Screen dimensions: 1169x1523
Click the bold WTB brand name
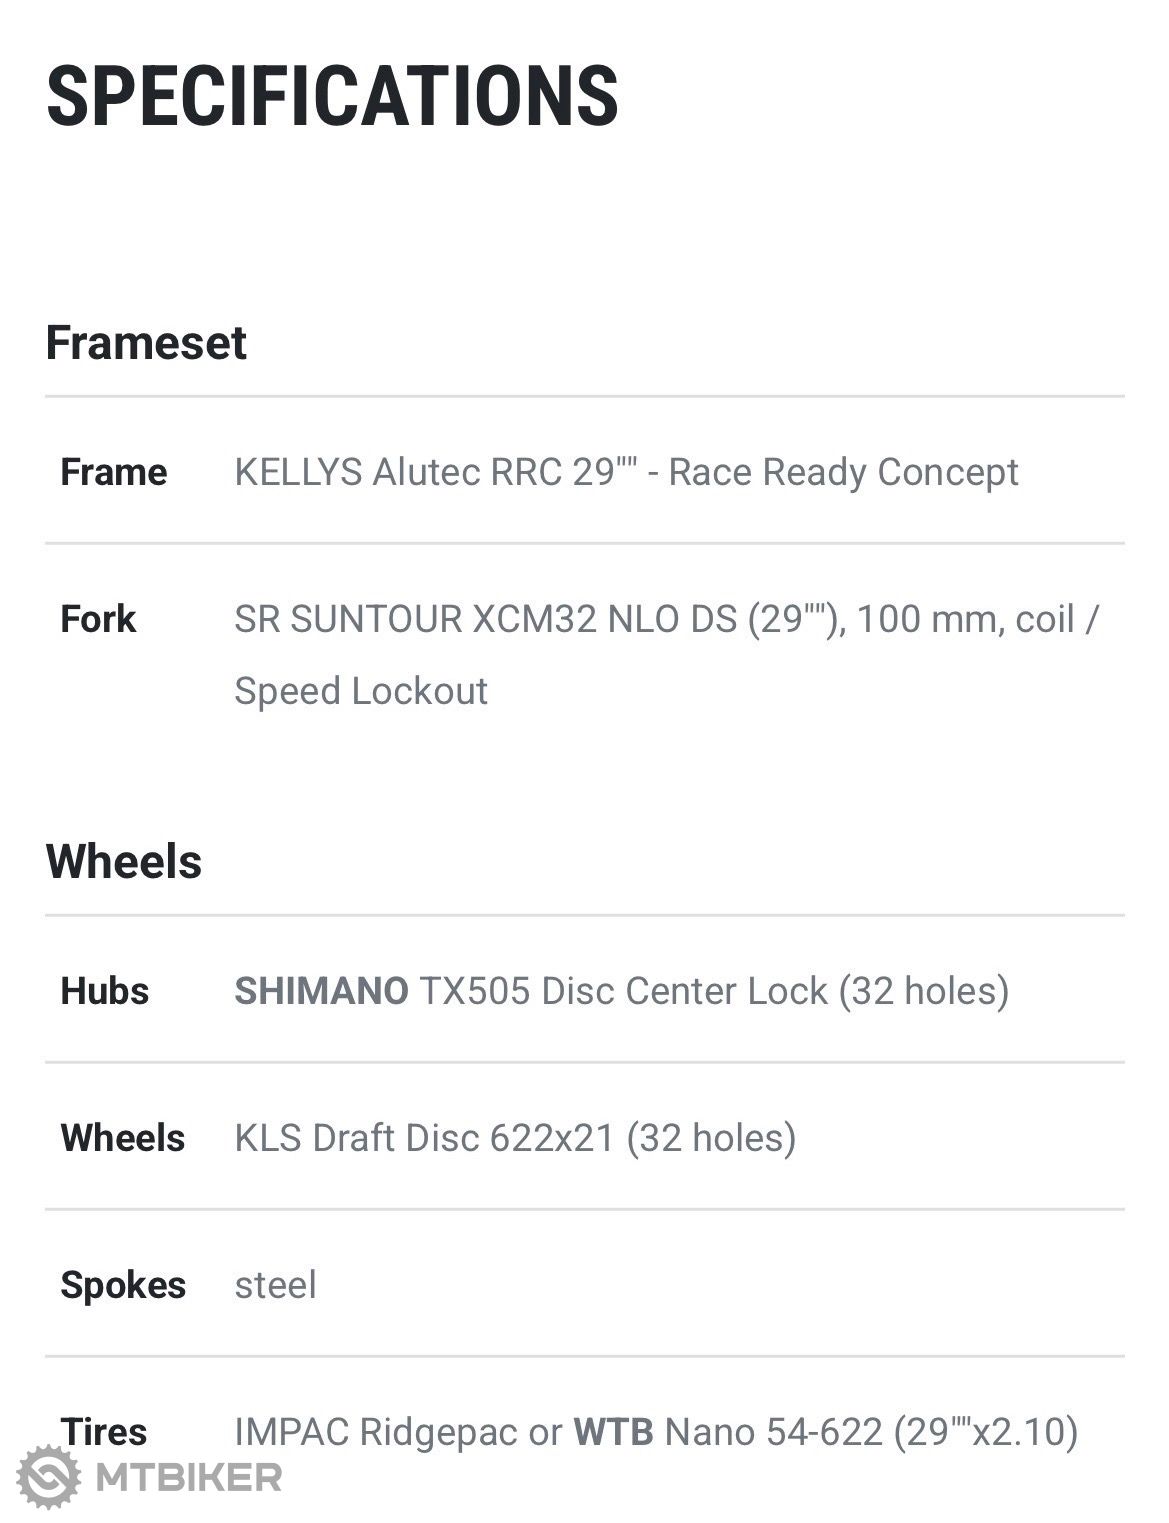613,1432
